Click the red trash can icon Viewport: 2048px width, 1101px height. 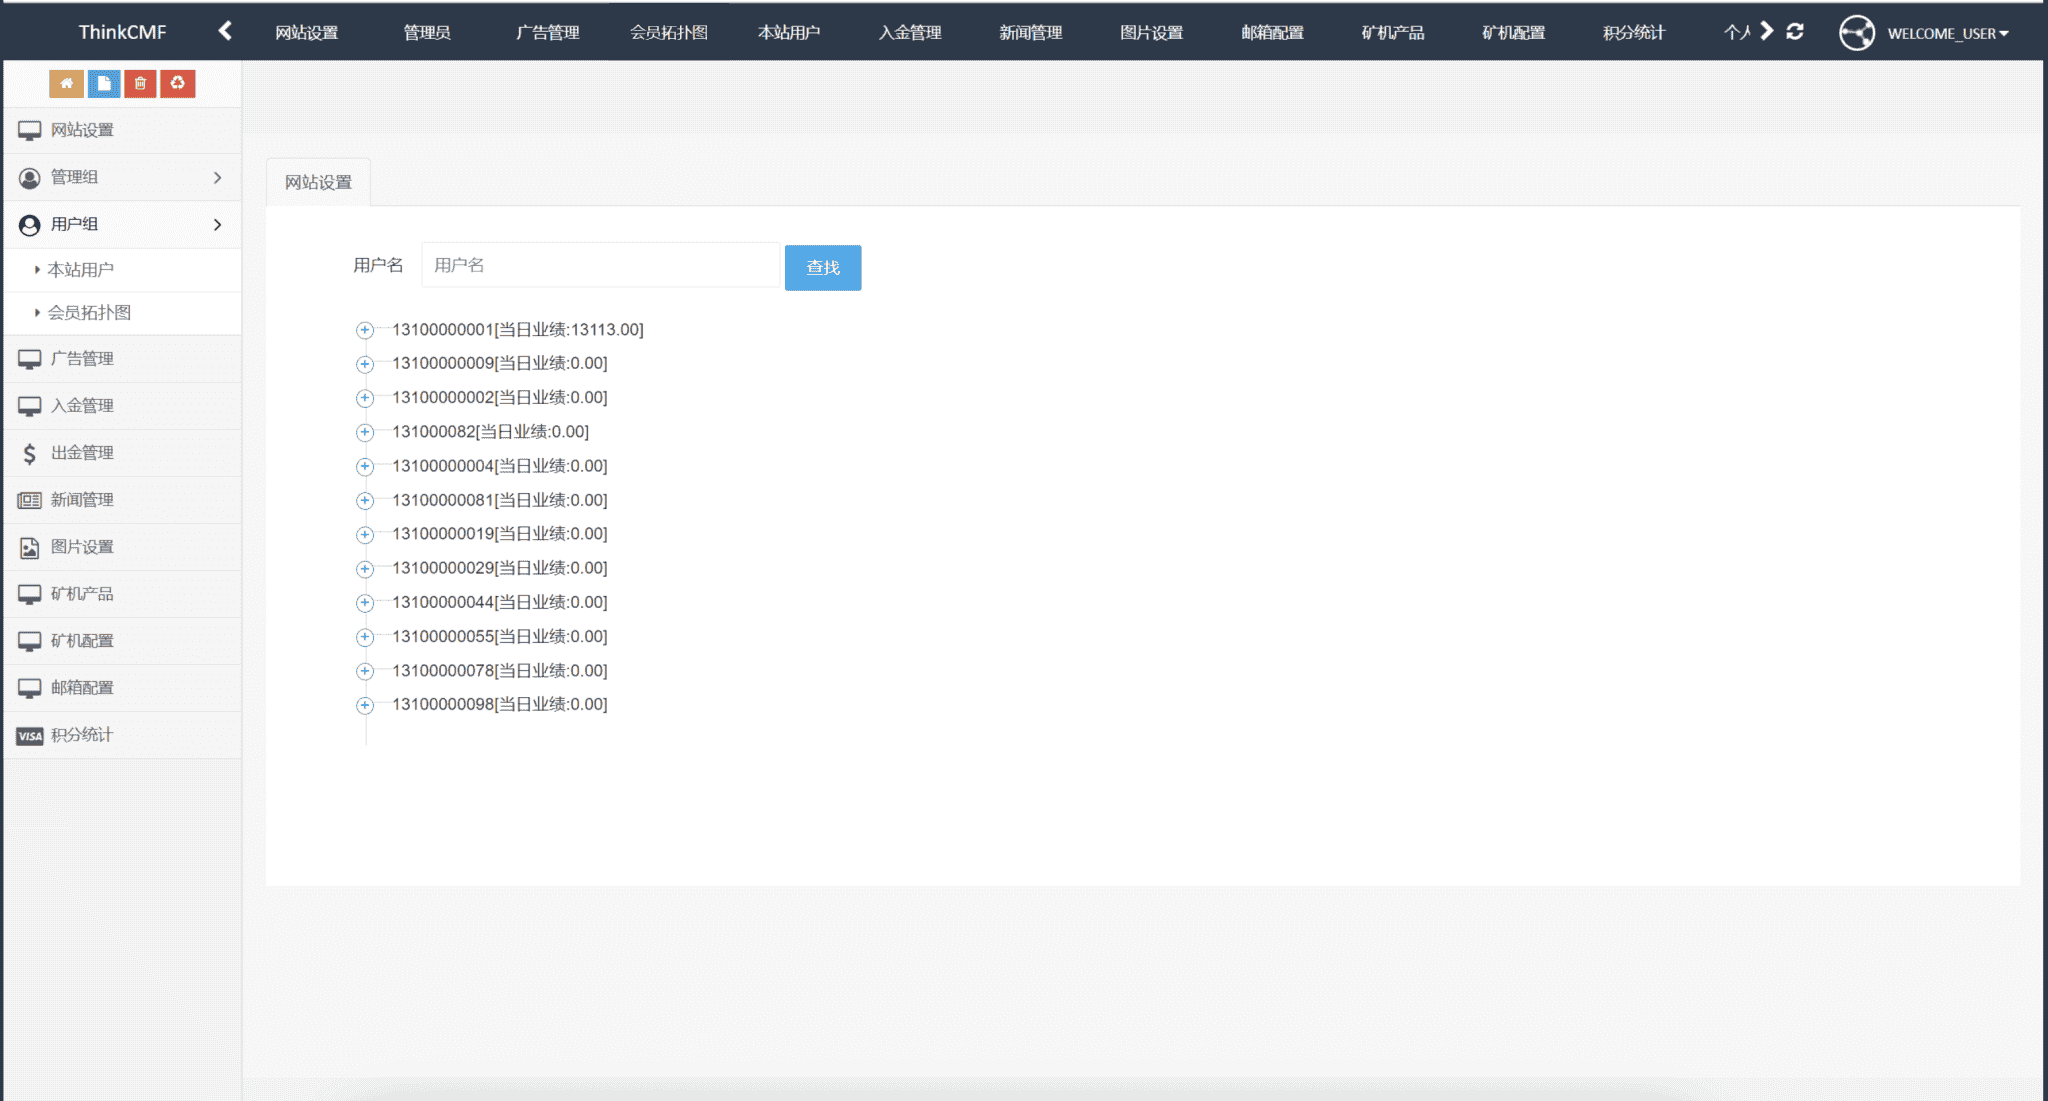tap(141, 84)
